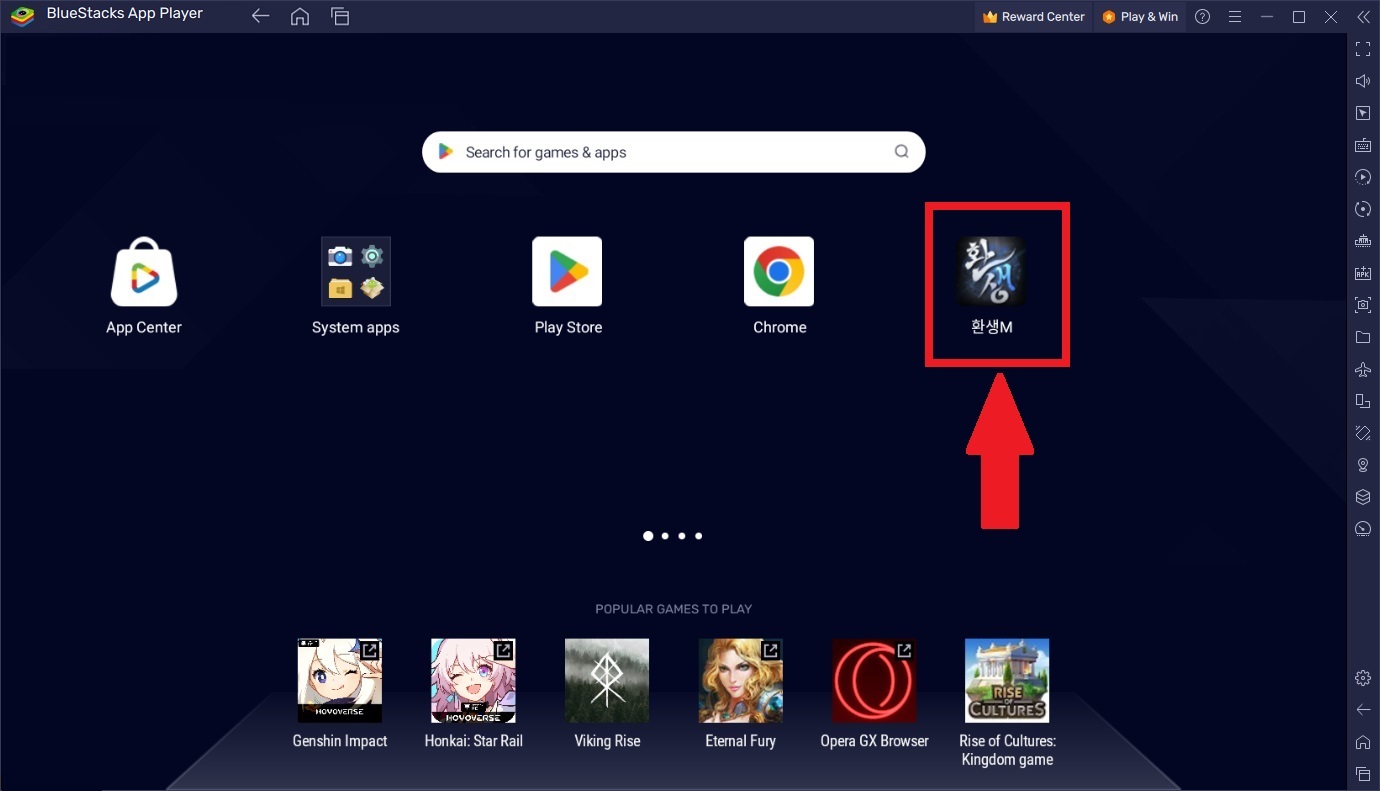
Task: Open Reward Center
Action: coord(1034,17)
